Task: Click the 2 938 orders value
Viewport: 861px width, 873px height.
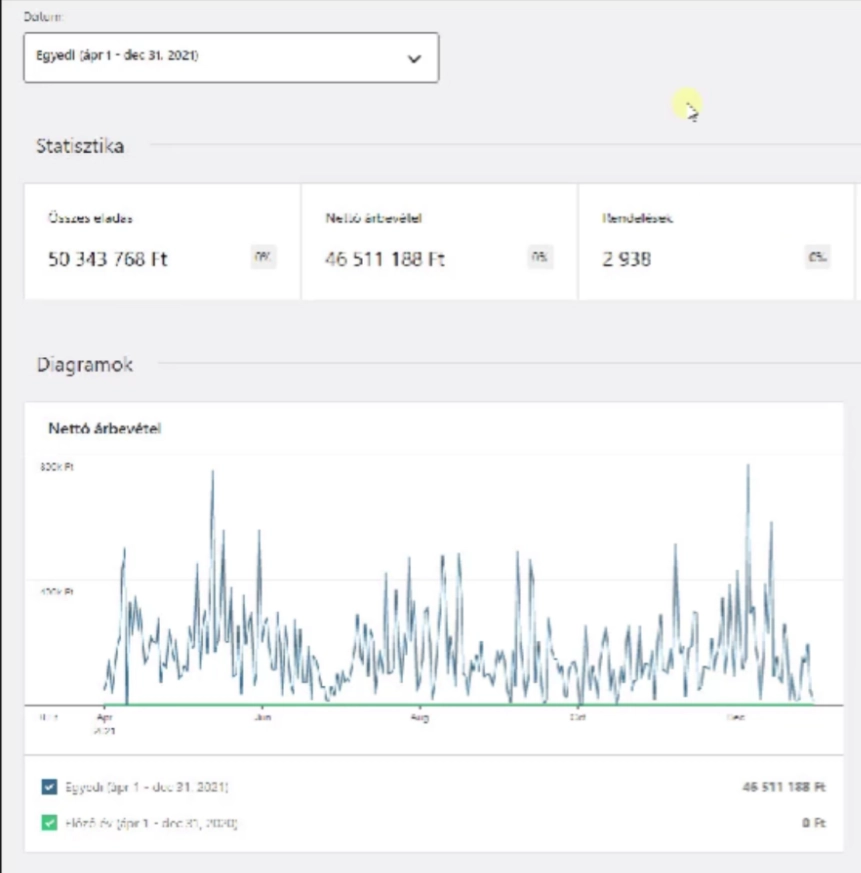Action: point(626,259)
